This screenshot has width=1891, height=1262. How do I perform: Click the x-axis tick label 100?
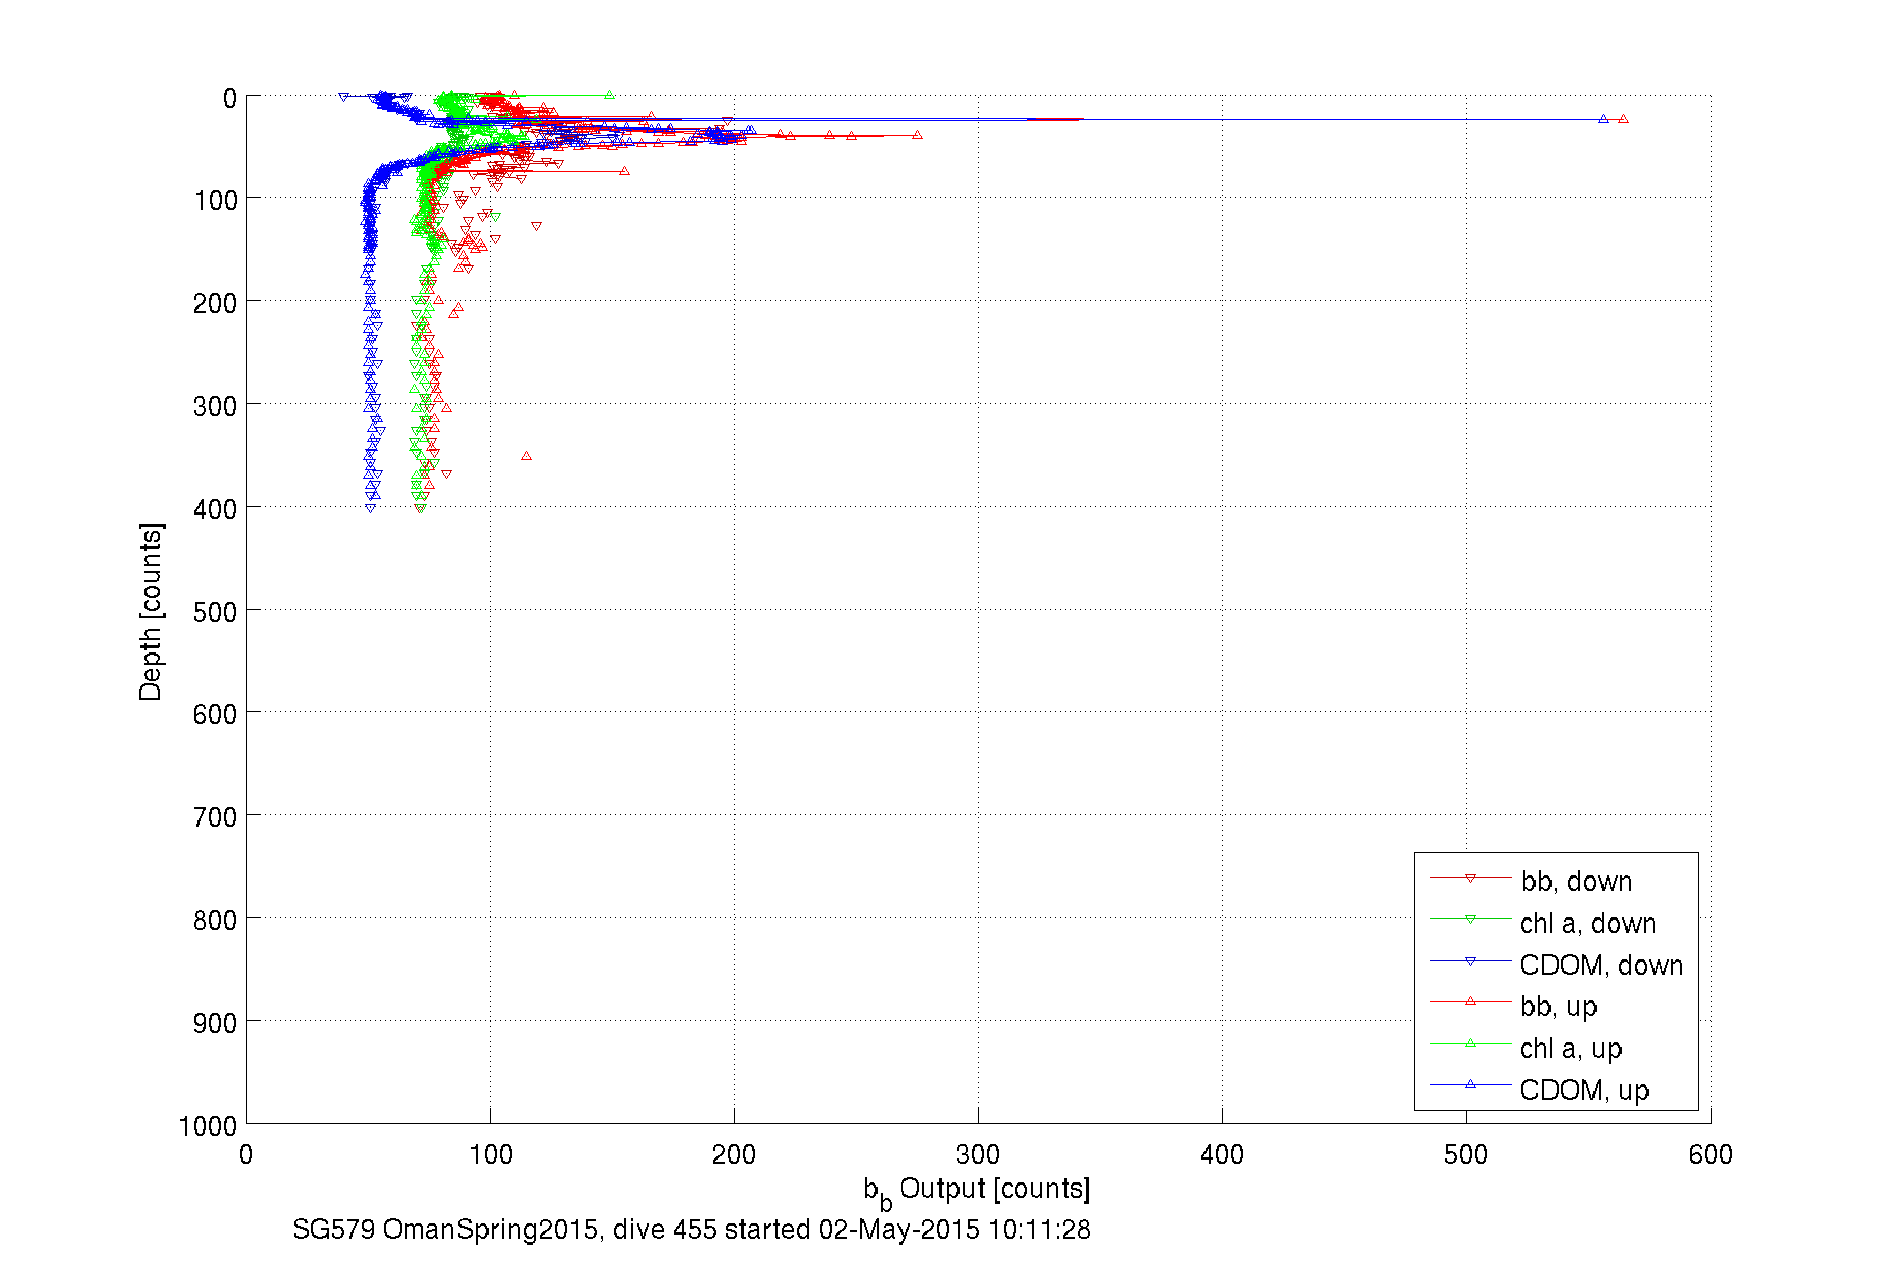(490, 1155)
